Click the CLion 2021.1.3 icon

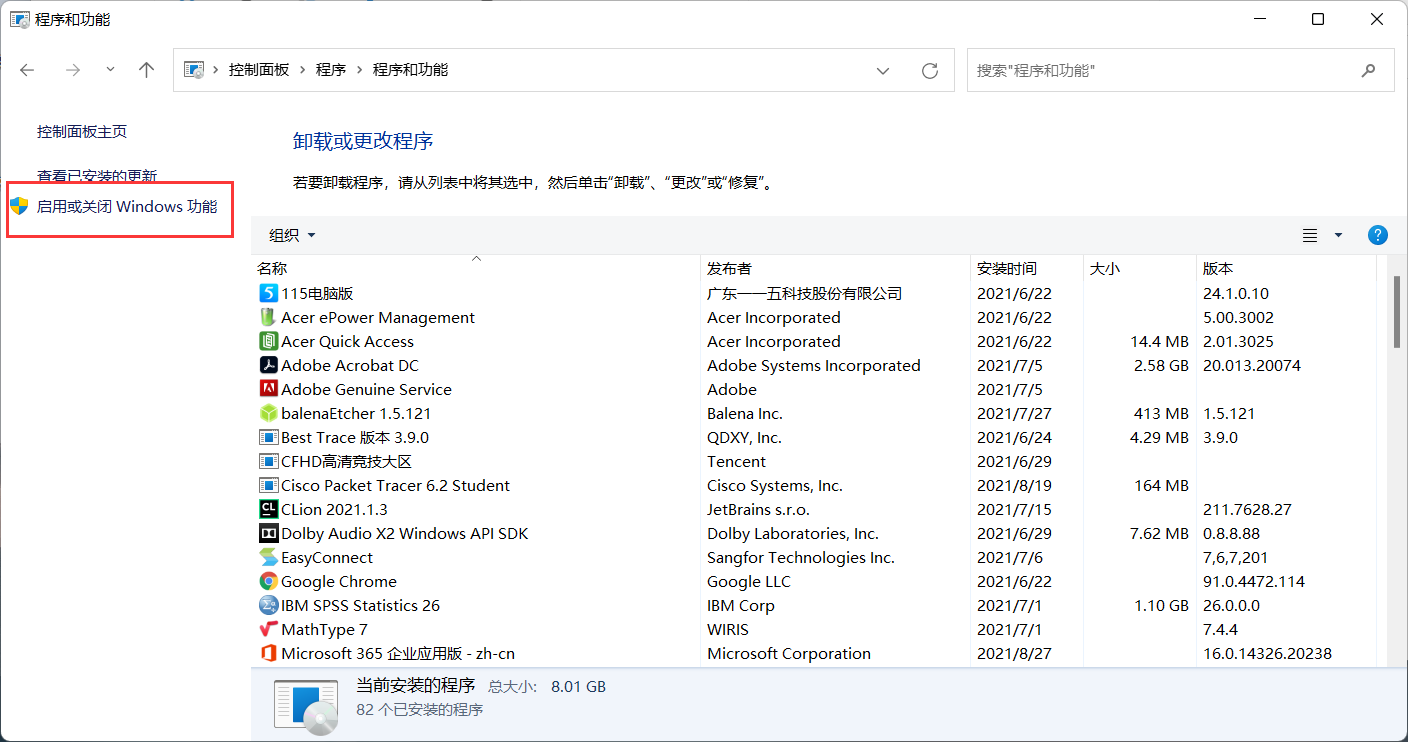268,510
